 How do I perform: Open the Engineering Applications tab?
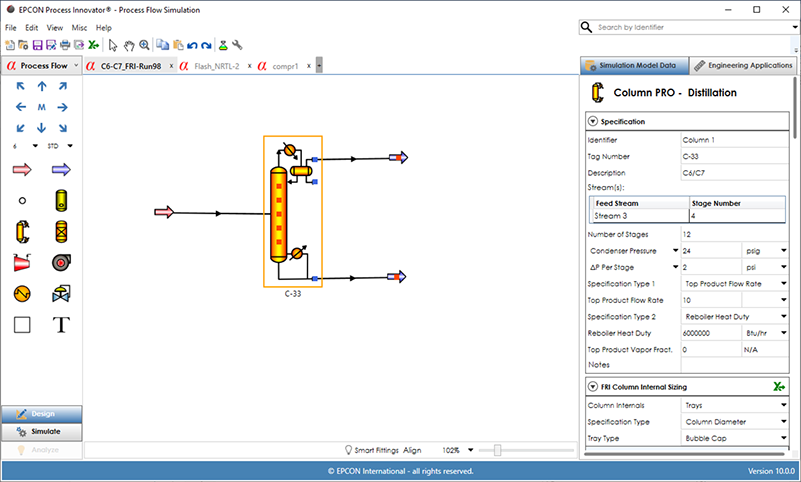click(x=743, y=65)
